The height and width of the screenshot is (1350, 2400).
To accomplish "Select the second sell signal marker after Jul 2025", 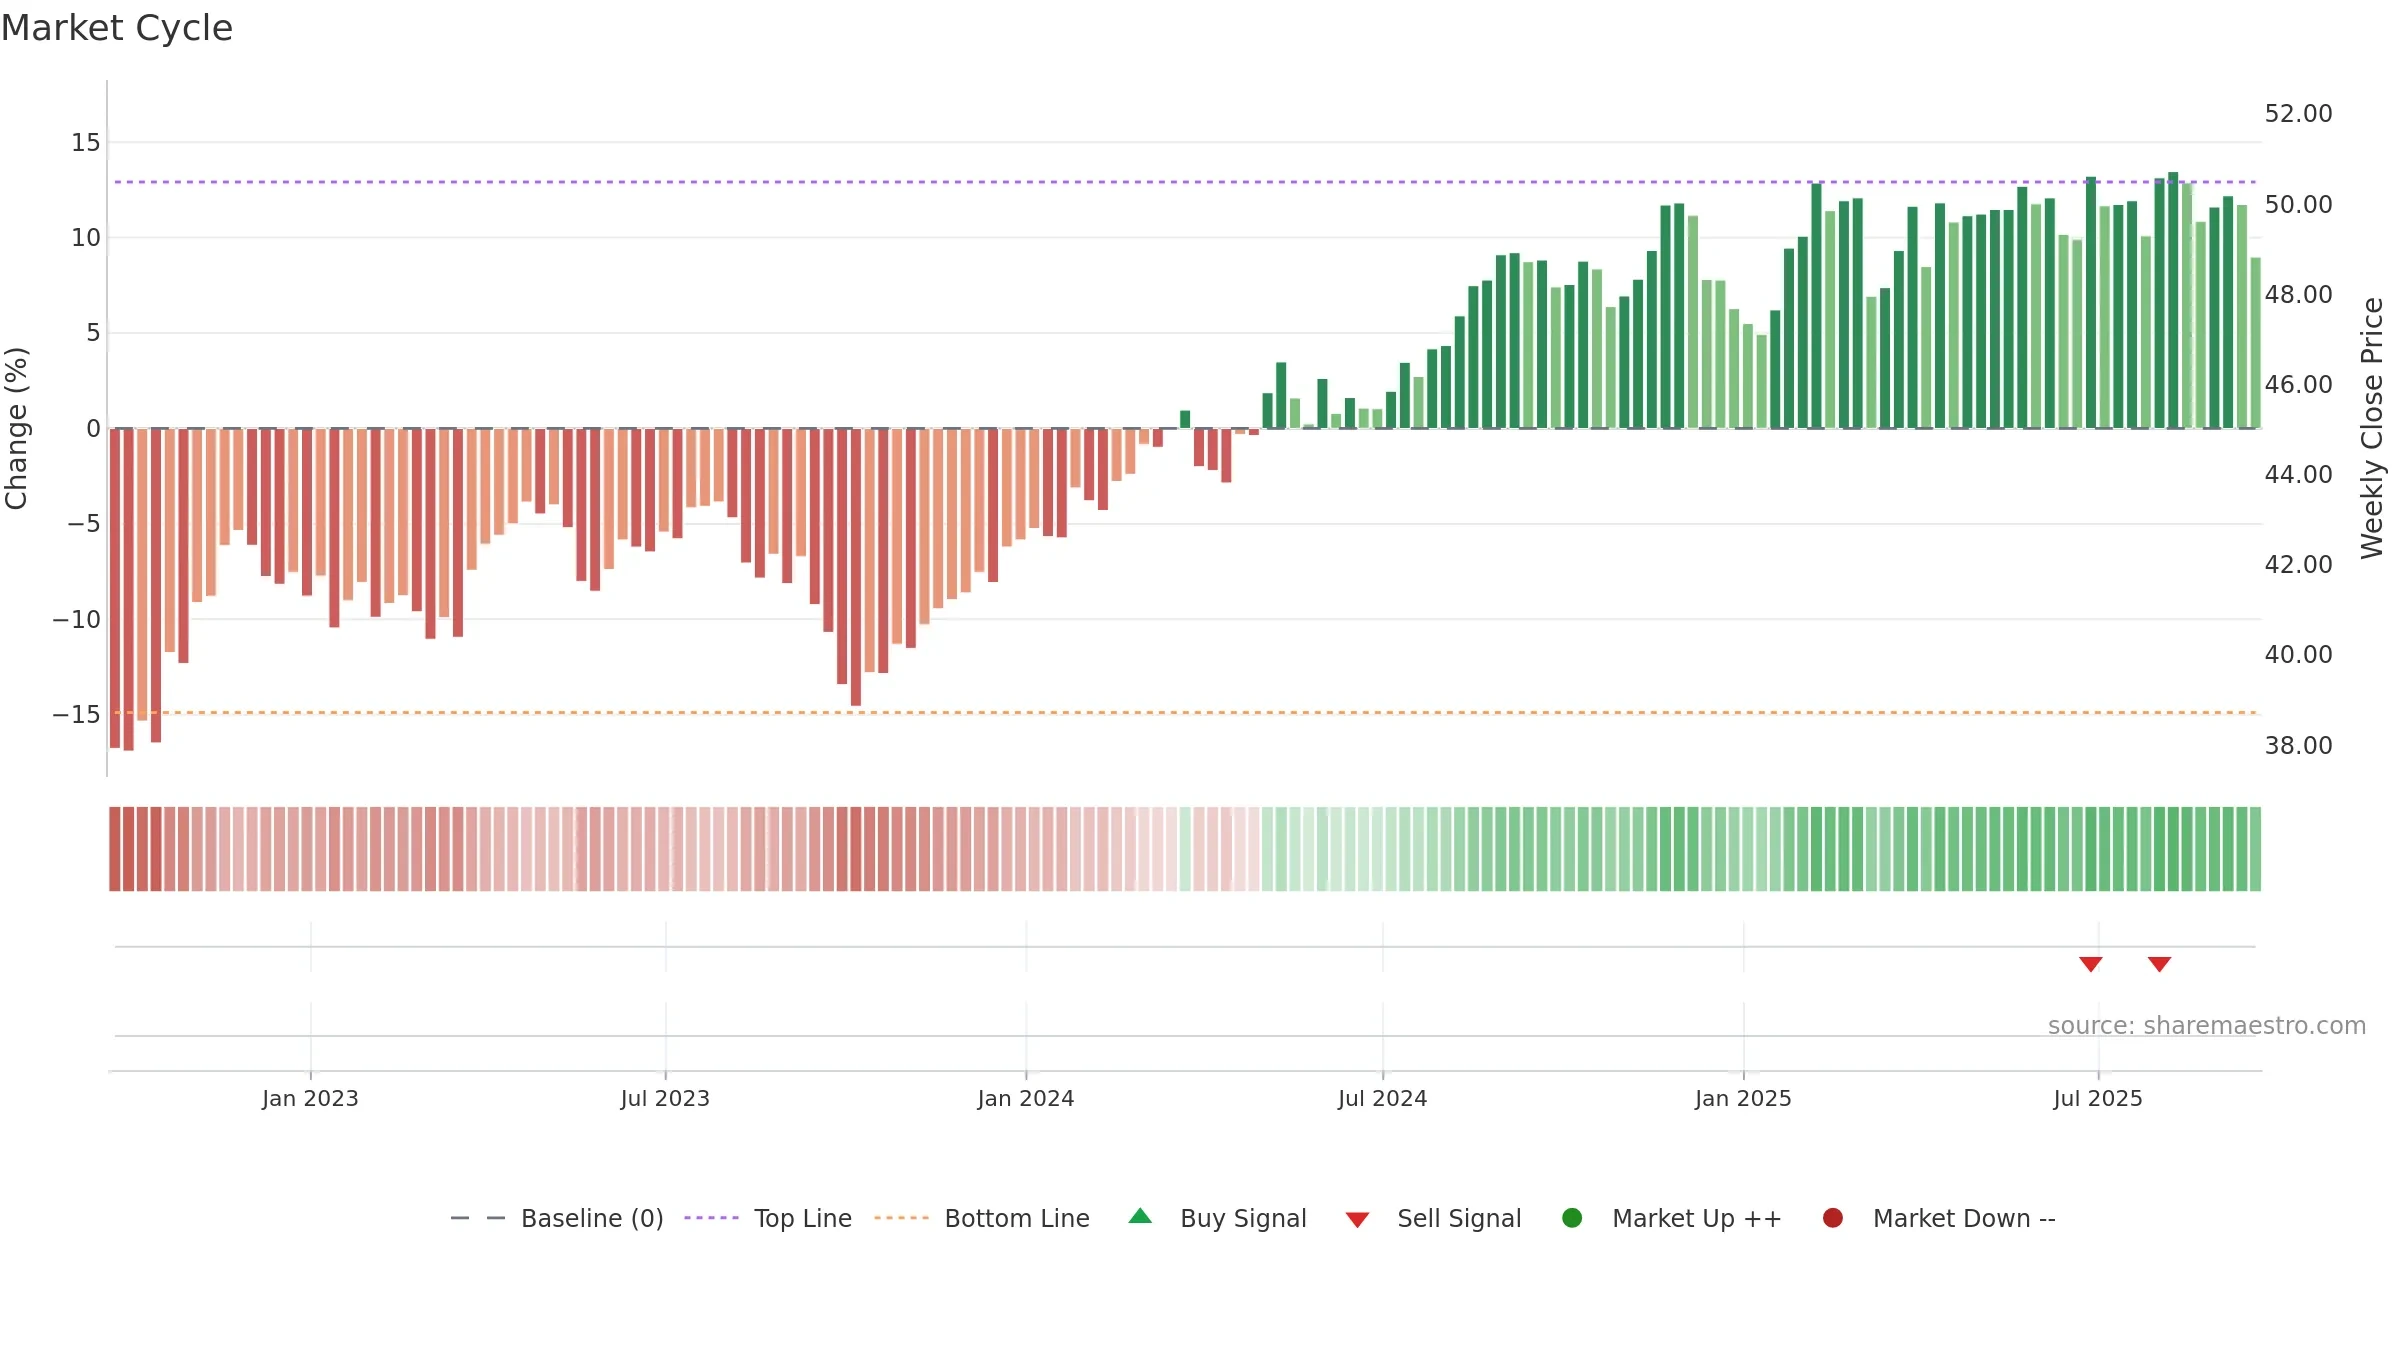I will click(2160, 964).
